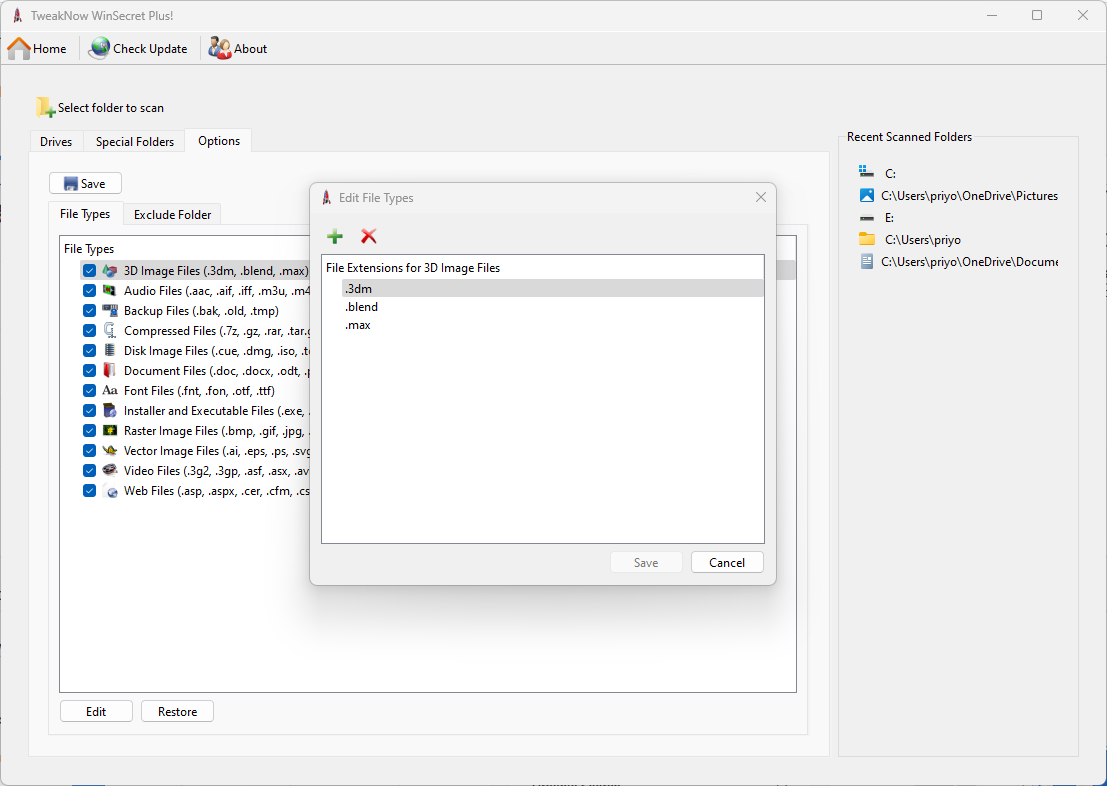This screenshot has height=786, width=1107.
Task: Open the E: recent scanned entry
Action: coord(889,218)
